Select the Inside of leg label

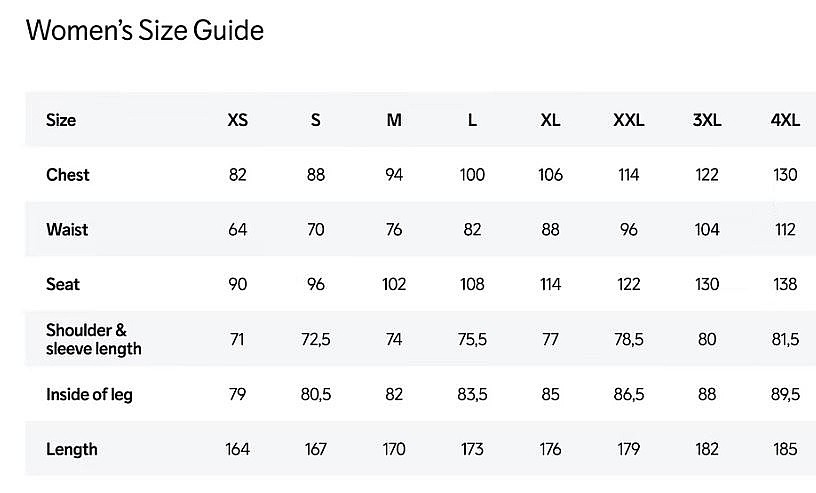[x=89, y=395]
